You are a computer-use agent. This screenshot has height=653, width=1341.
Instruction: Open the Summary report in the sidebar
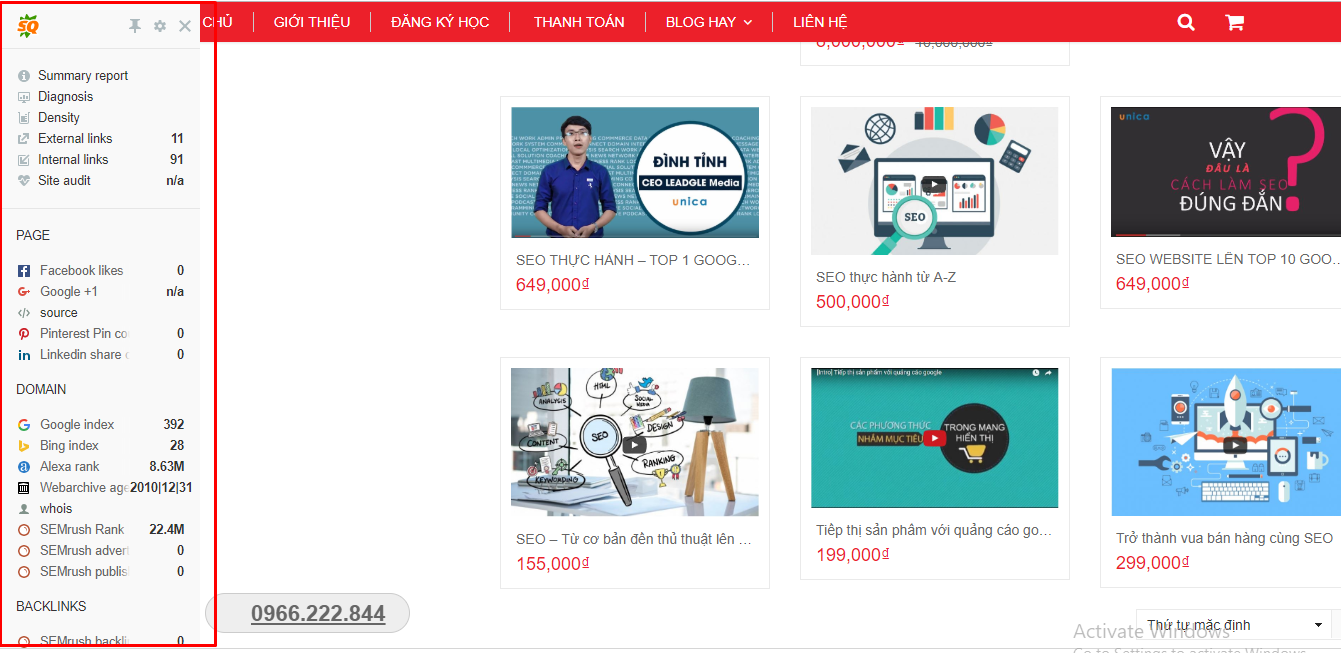coord(83,76)
